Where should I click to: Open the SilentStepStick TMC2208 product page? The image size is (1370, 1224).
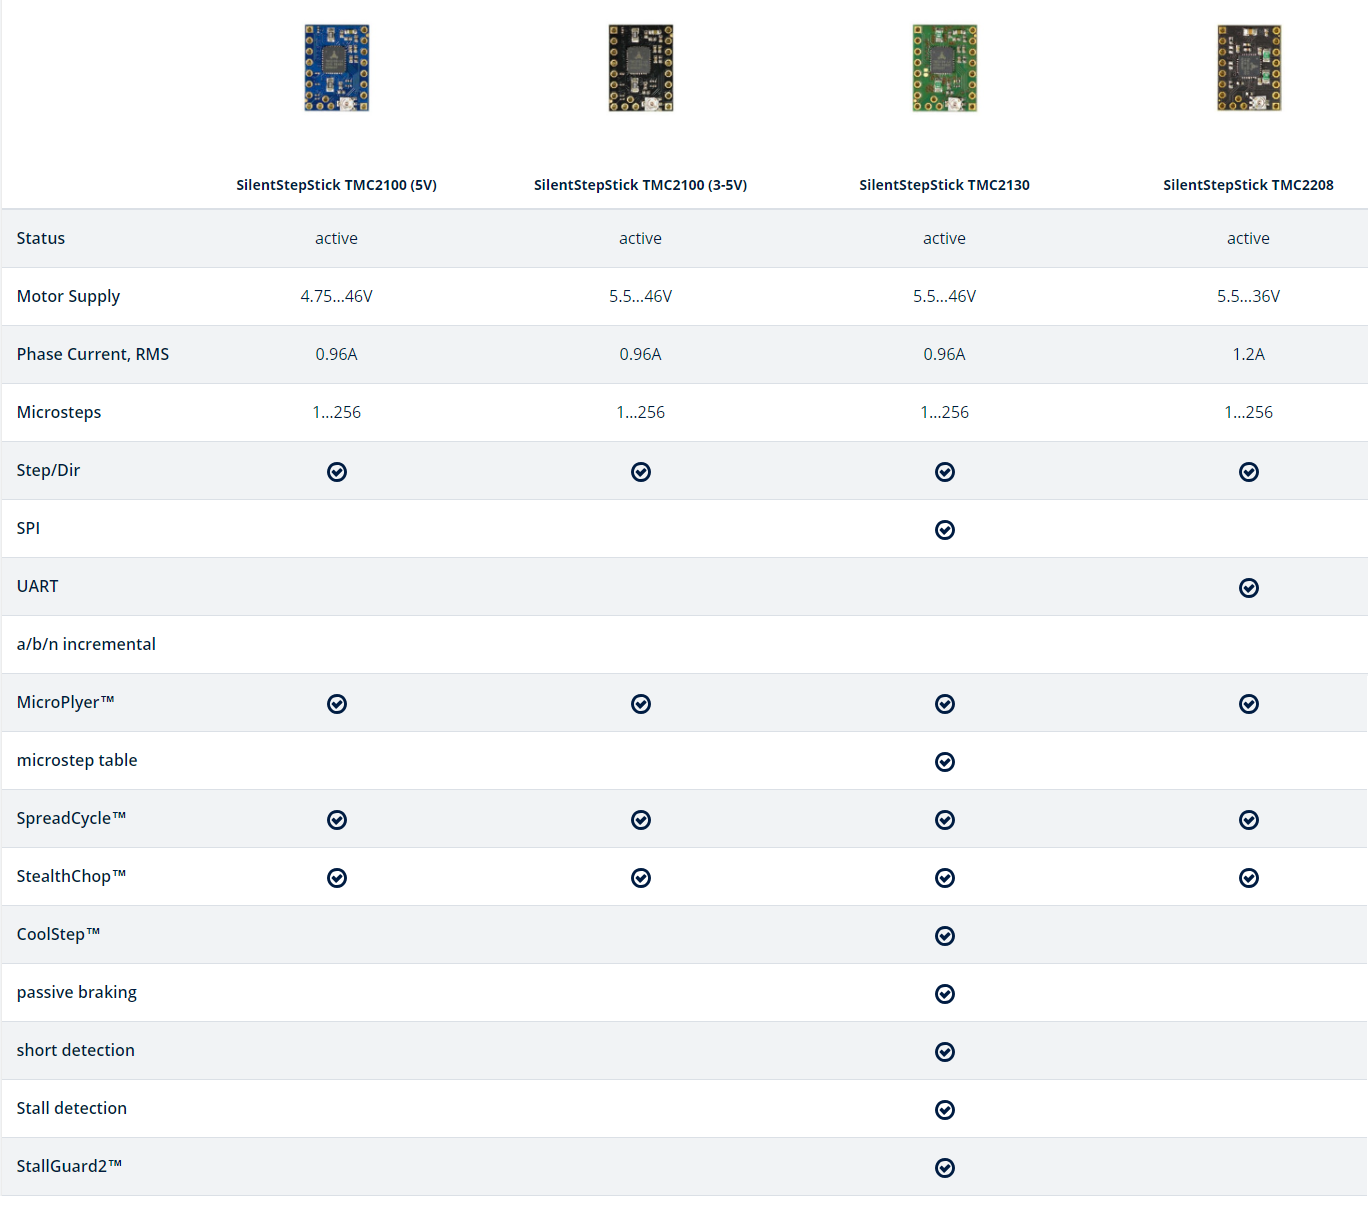[1248, 184]
